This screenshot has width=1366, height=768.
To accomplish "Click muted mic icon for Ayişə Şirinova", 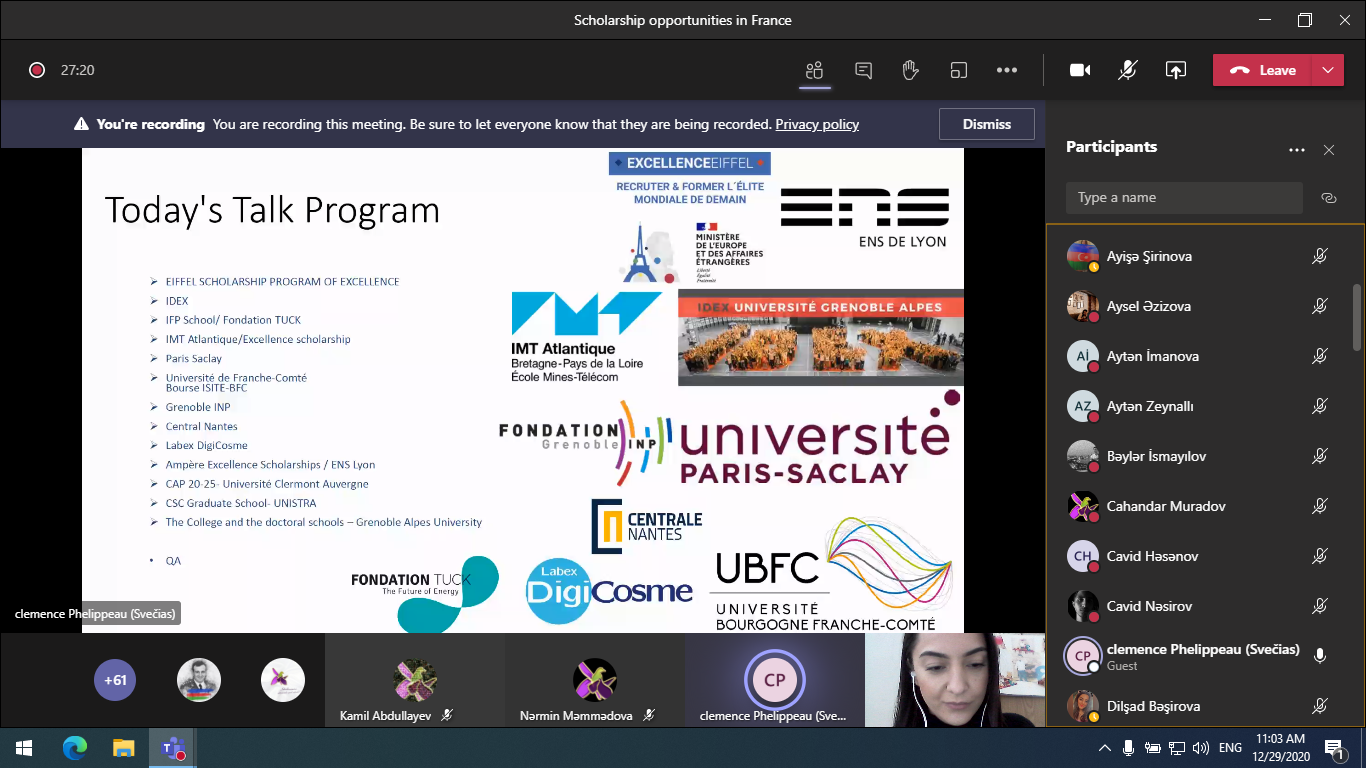I will (x=1320, y=256).
